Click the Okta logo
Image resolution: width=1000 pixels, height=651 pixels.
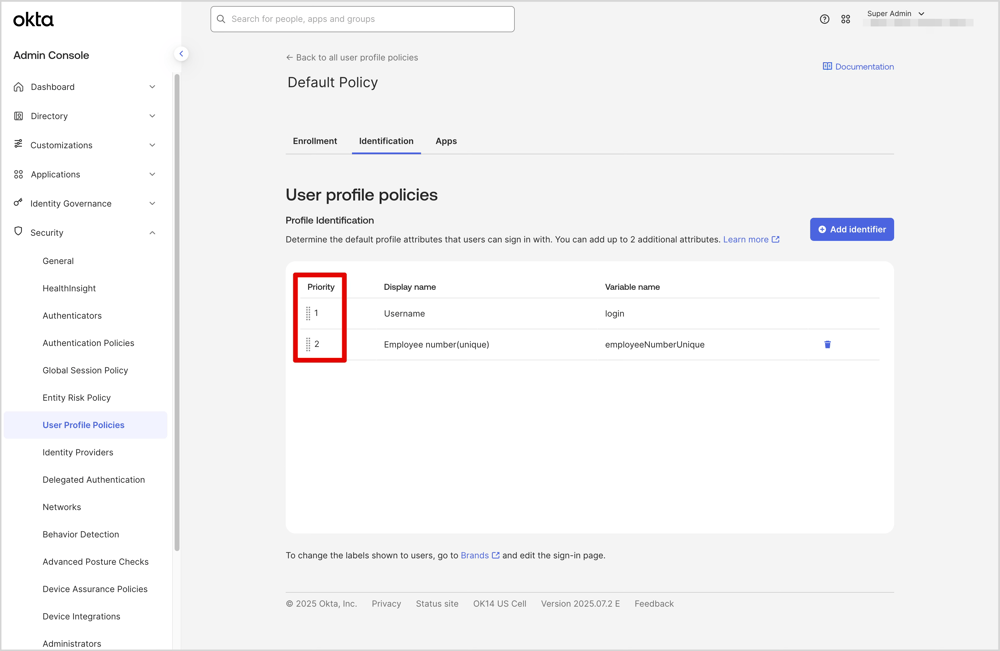coord(33,20)
